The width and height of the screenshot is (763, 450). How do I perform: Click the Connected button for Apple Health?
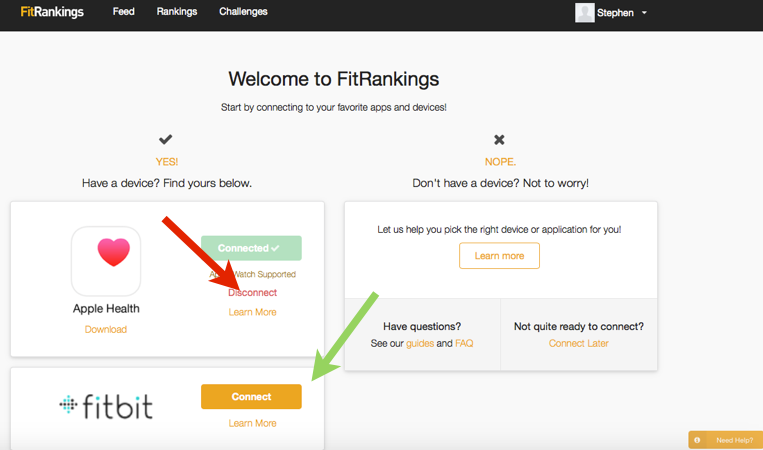point(251,248)
